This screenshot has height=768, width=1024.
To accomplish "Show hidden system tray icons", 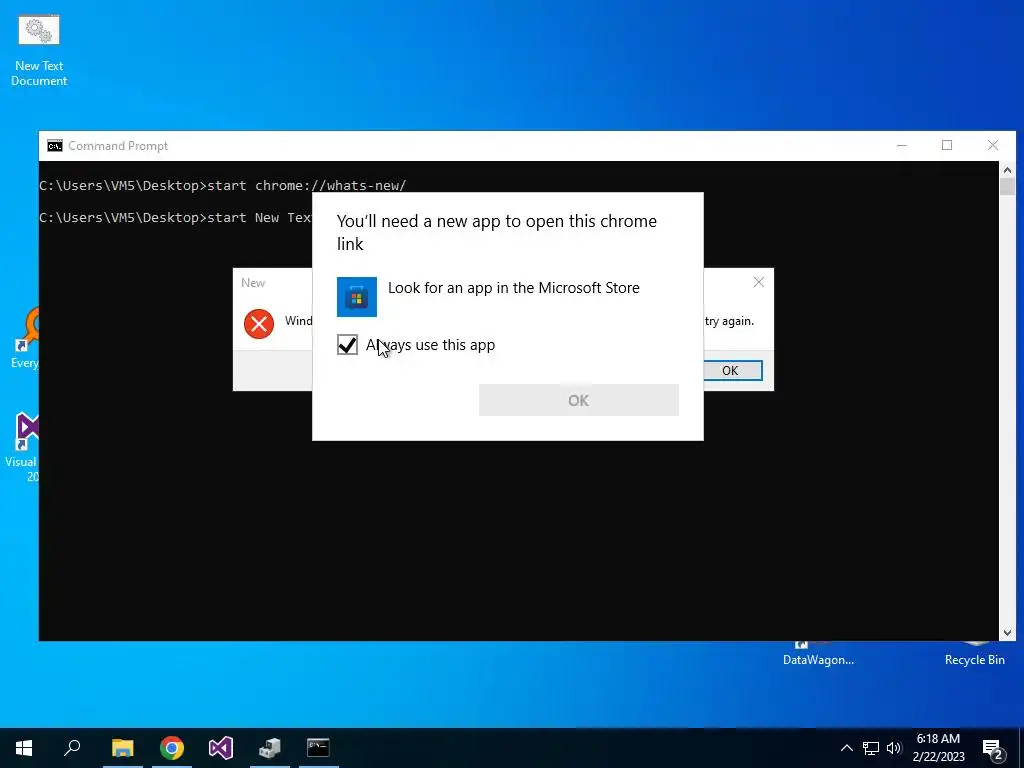I will point(846,748).
